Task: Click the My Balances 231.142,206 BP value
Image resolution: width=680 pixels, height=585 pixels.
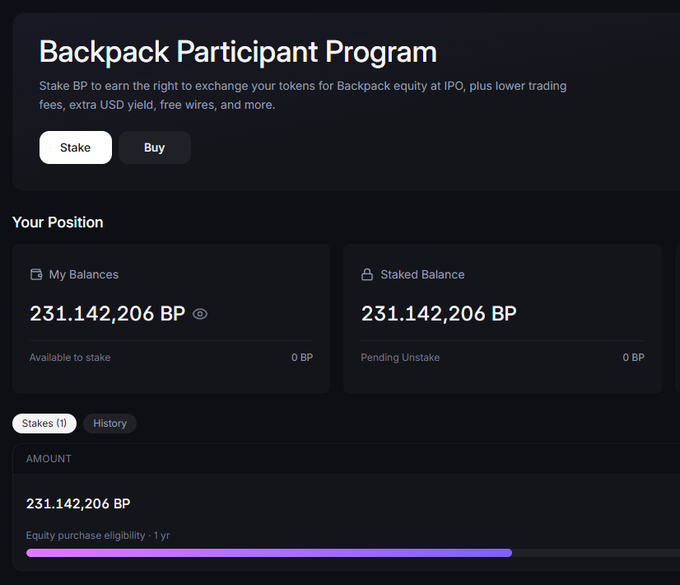Action: (108, 314)
